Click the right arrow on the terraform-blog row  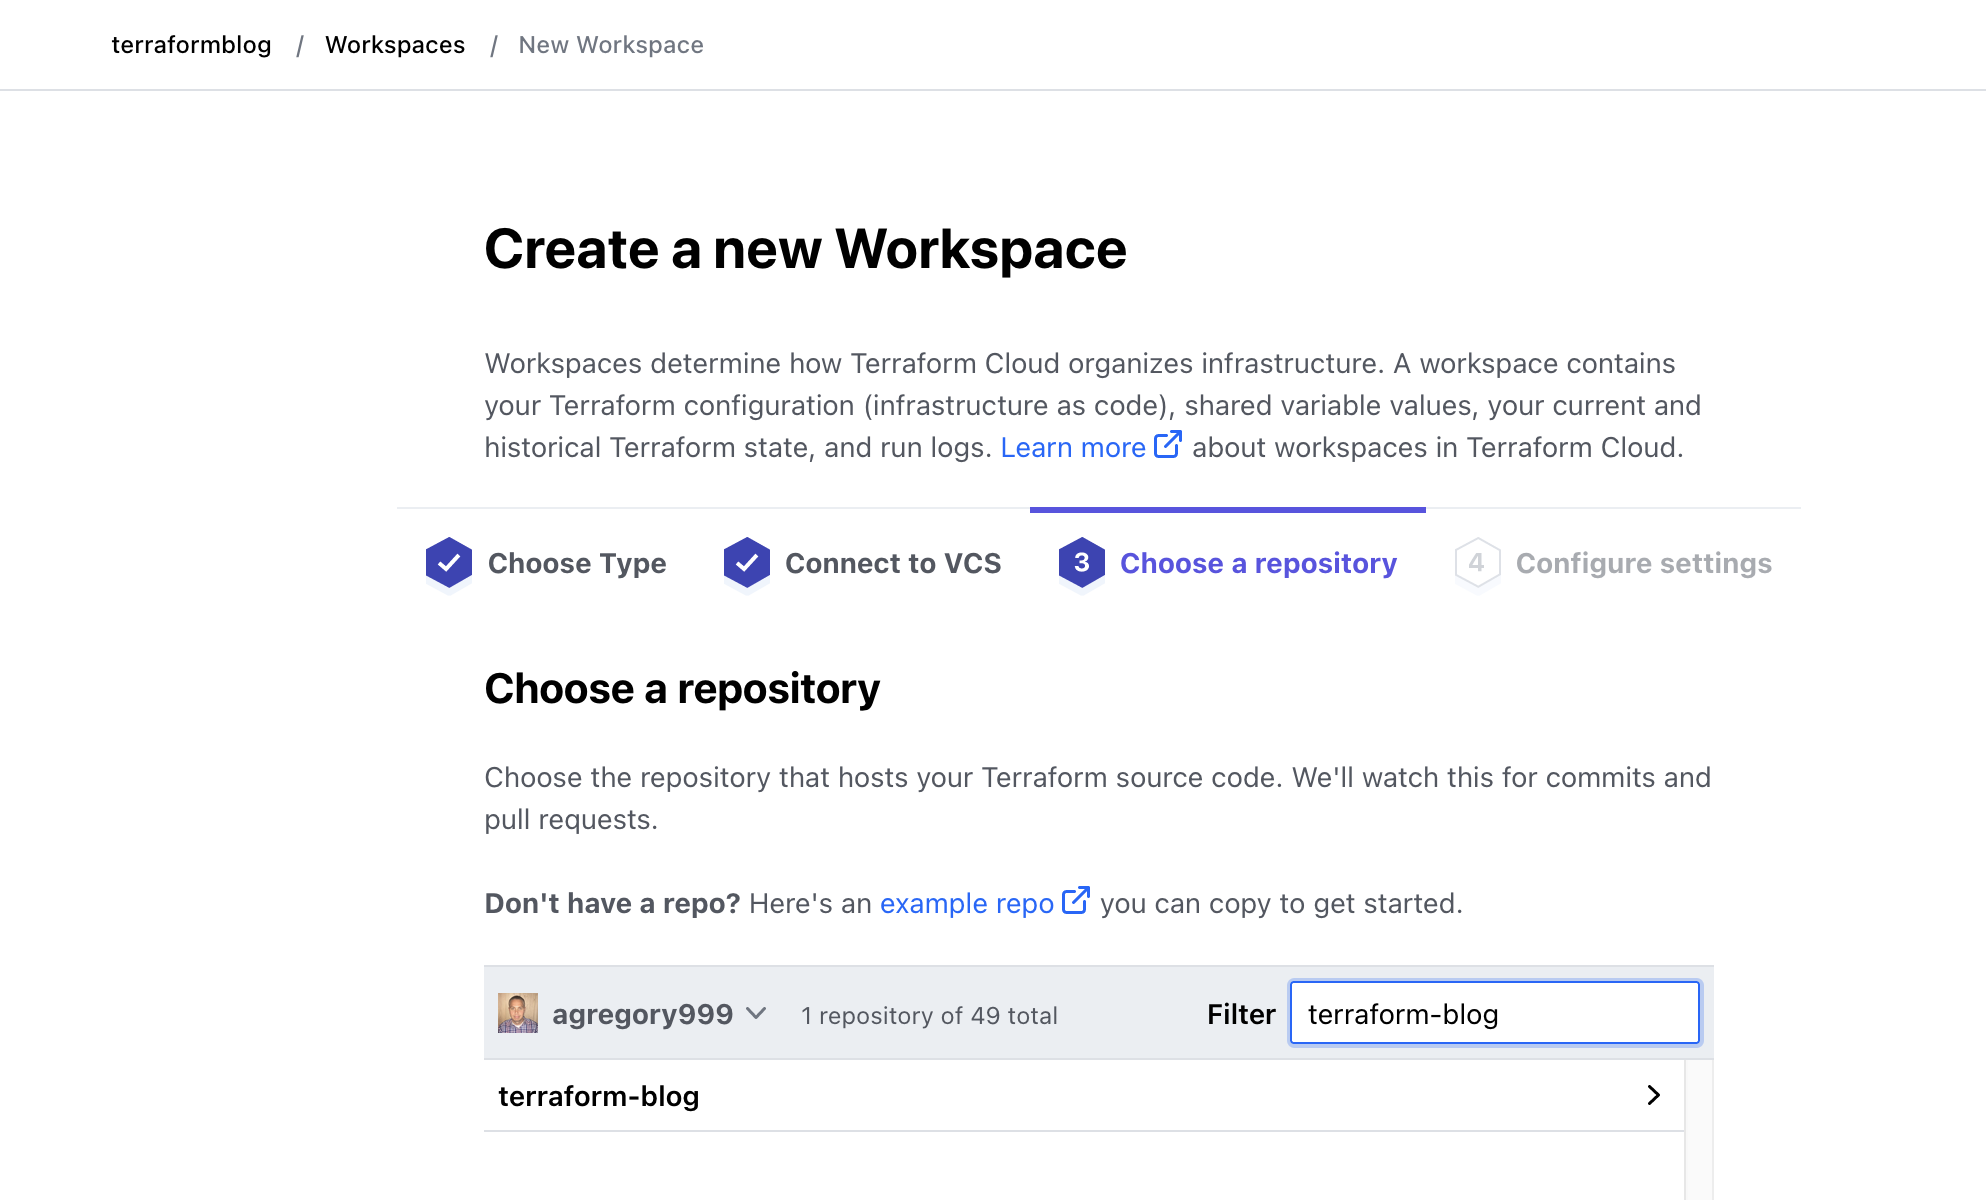(1654, 1095)
